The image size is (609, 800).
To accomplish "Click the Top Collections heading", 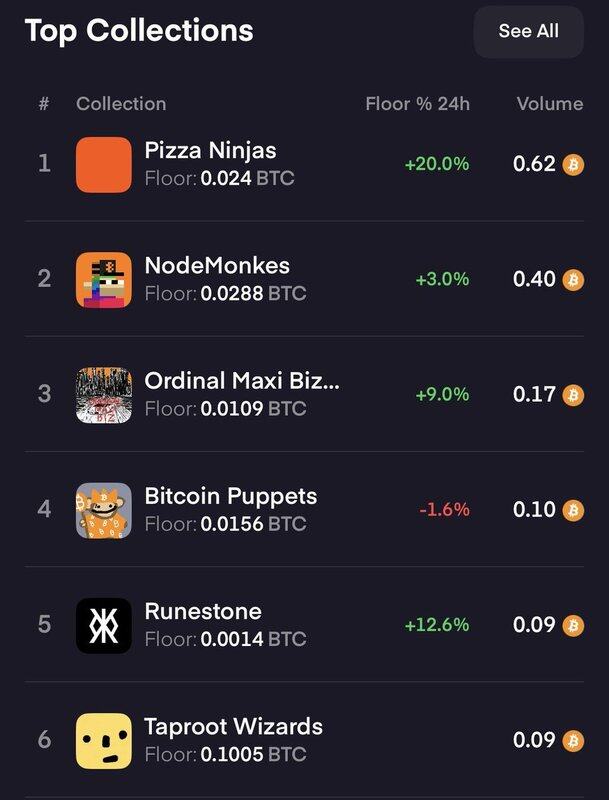I will 139,31.
